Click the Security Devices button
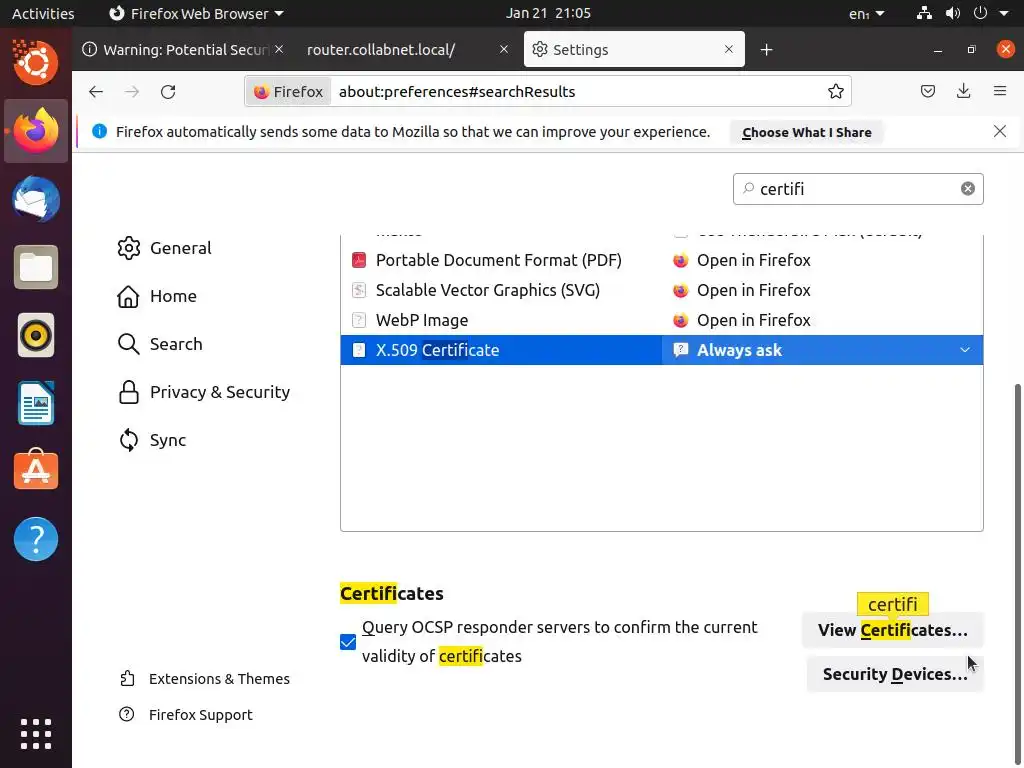This screenshot has width=1024, height=768. 894,674
